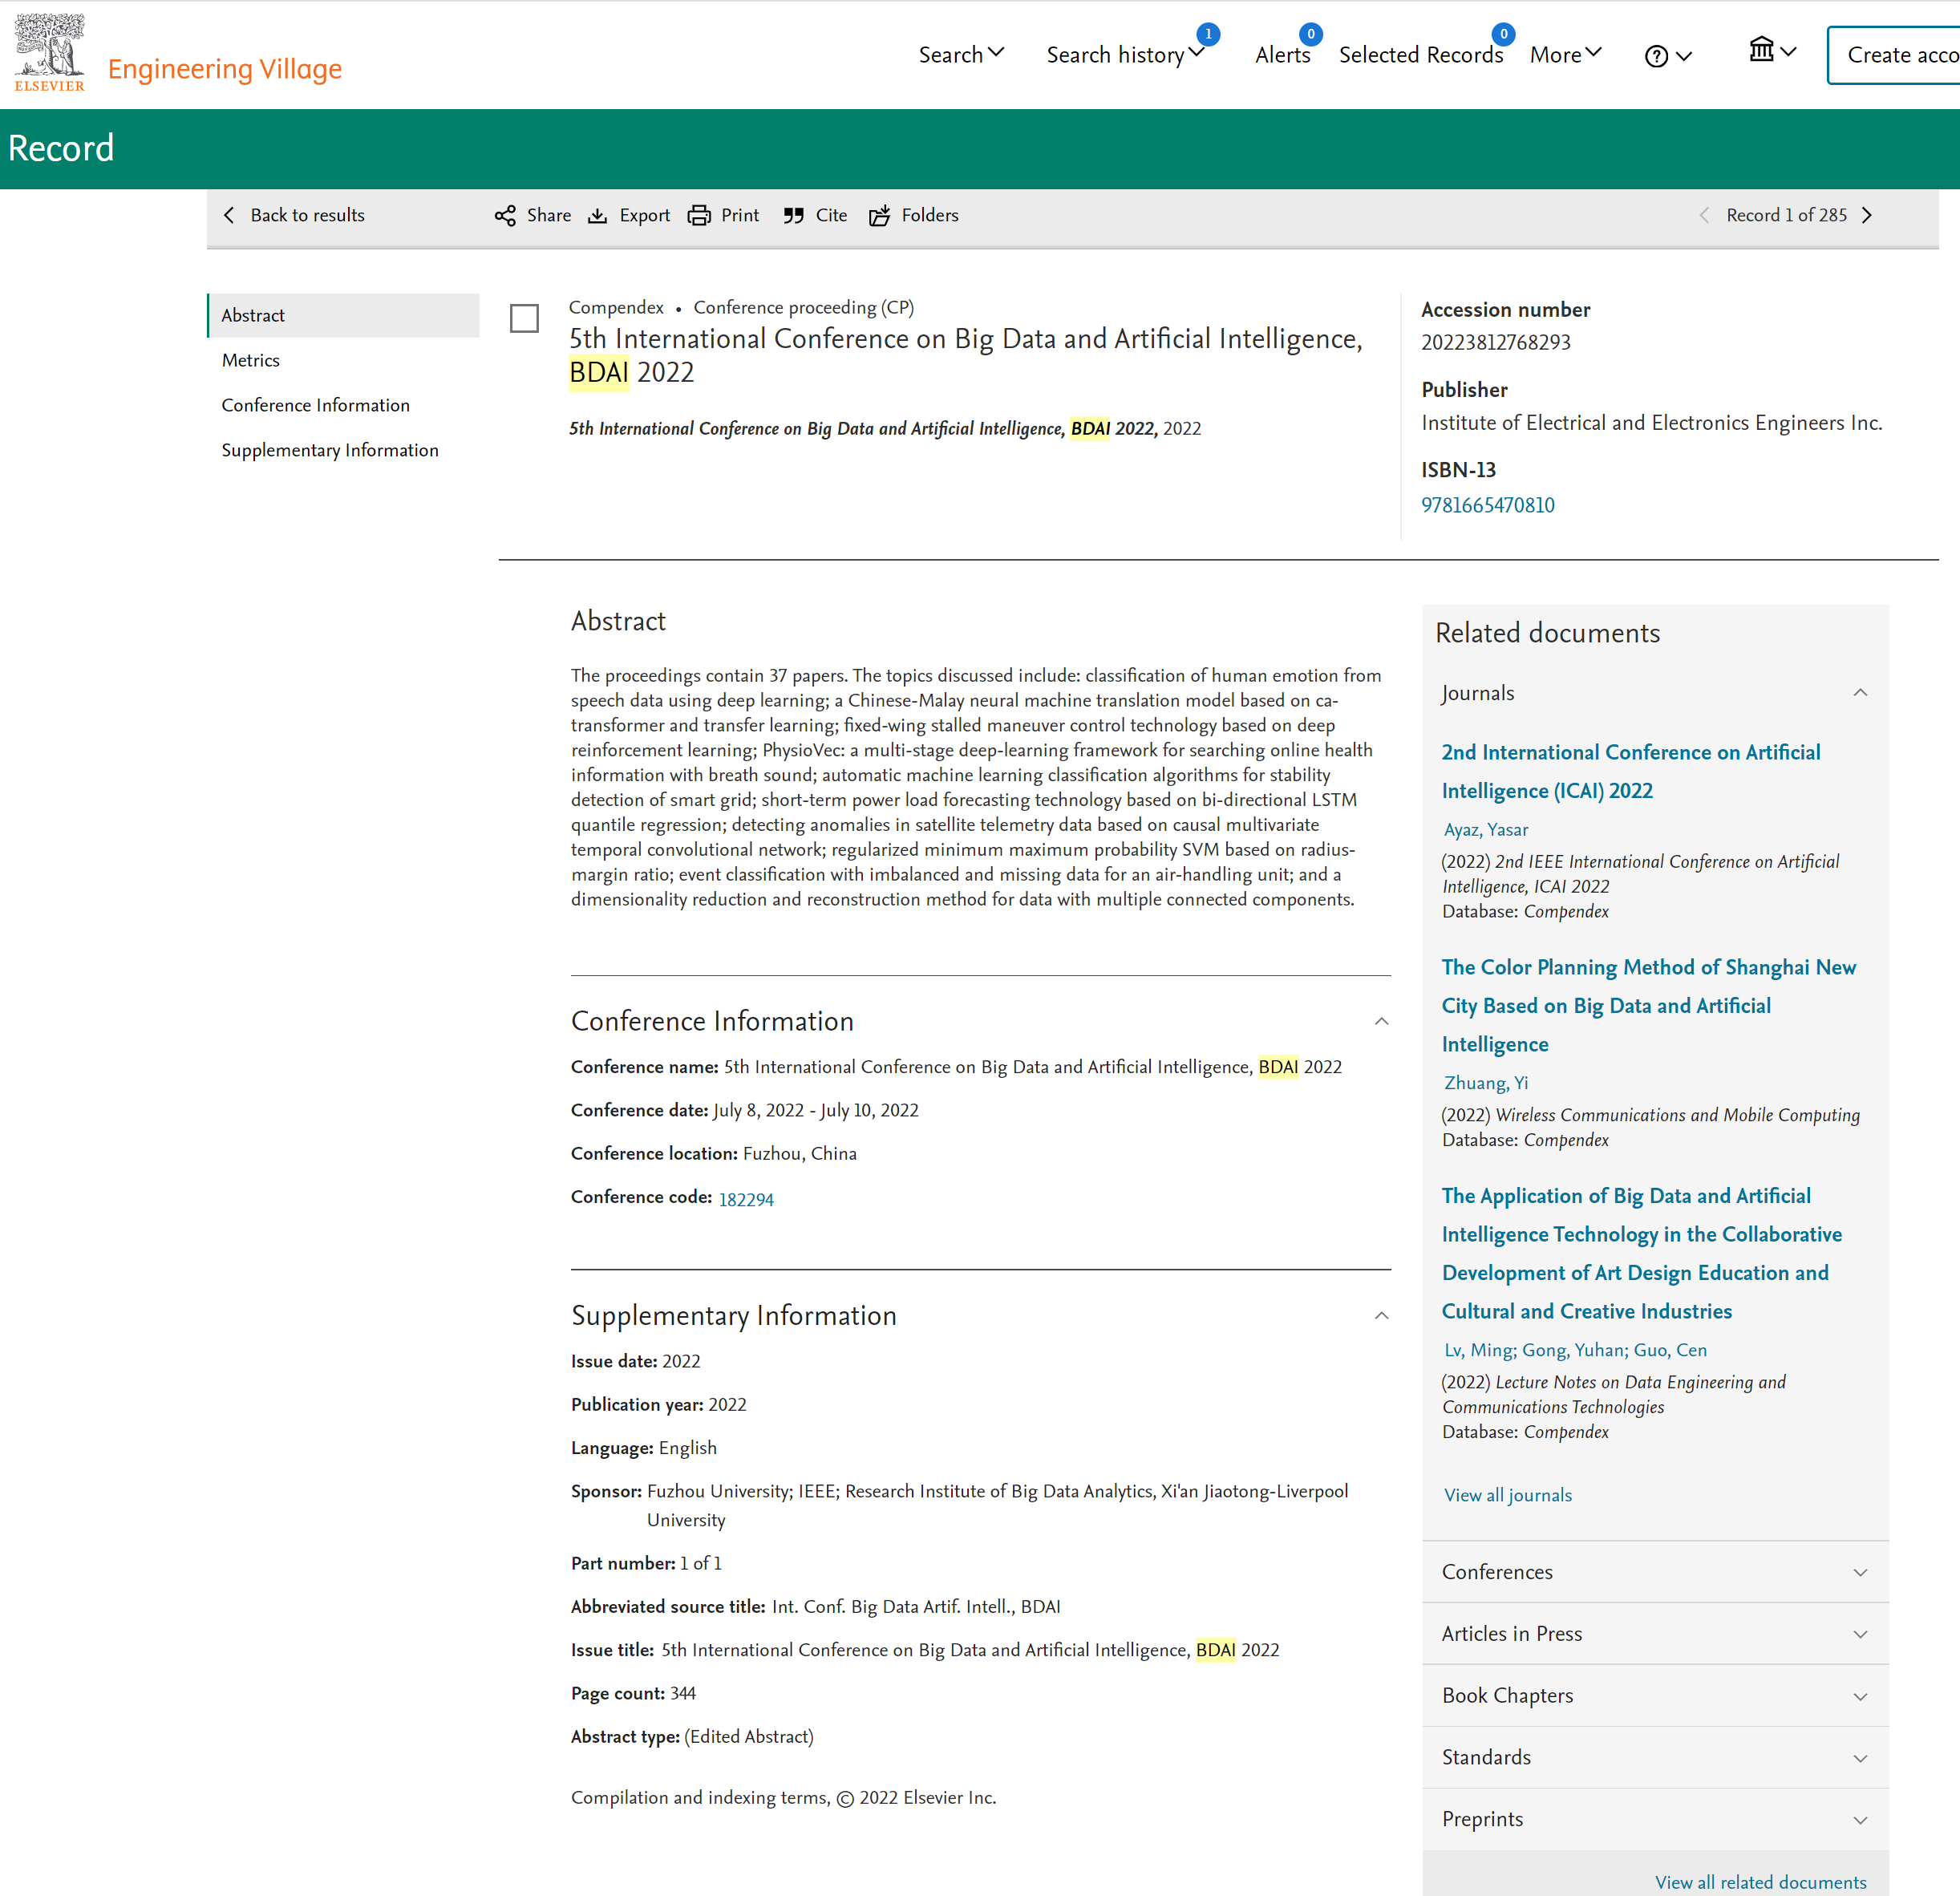1960x1896 pixels.
Task: Jump to Conference Information in sidebar
Action: [316, 405]
